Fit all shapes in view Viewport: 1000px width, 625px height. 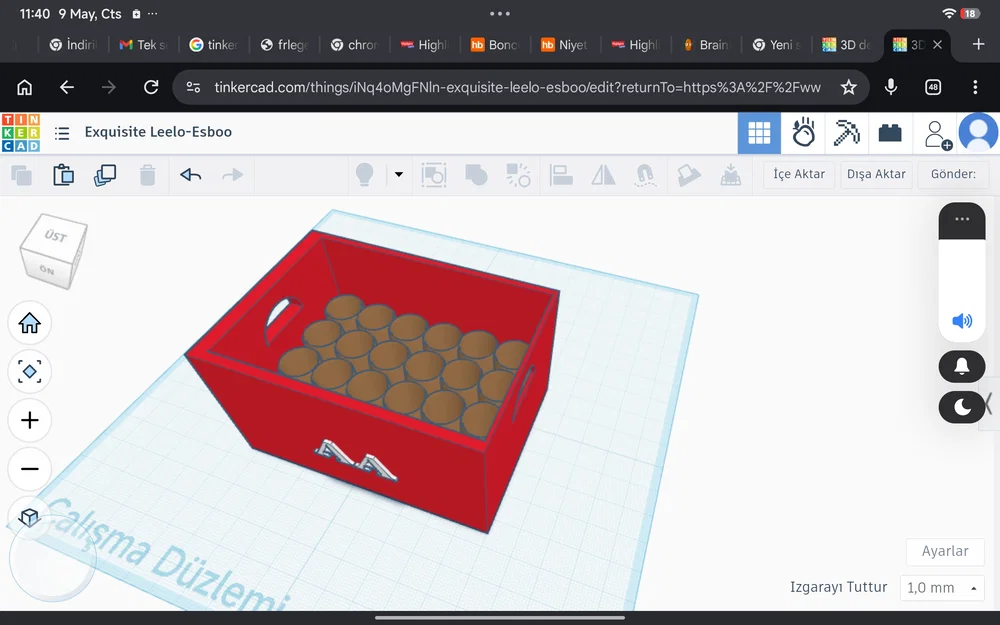tap(30, 372)
